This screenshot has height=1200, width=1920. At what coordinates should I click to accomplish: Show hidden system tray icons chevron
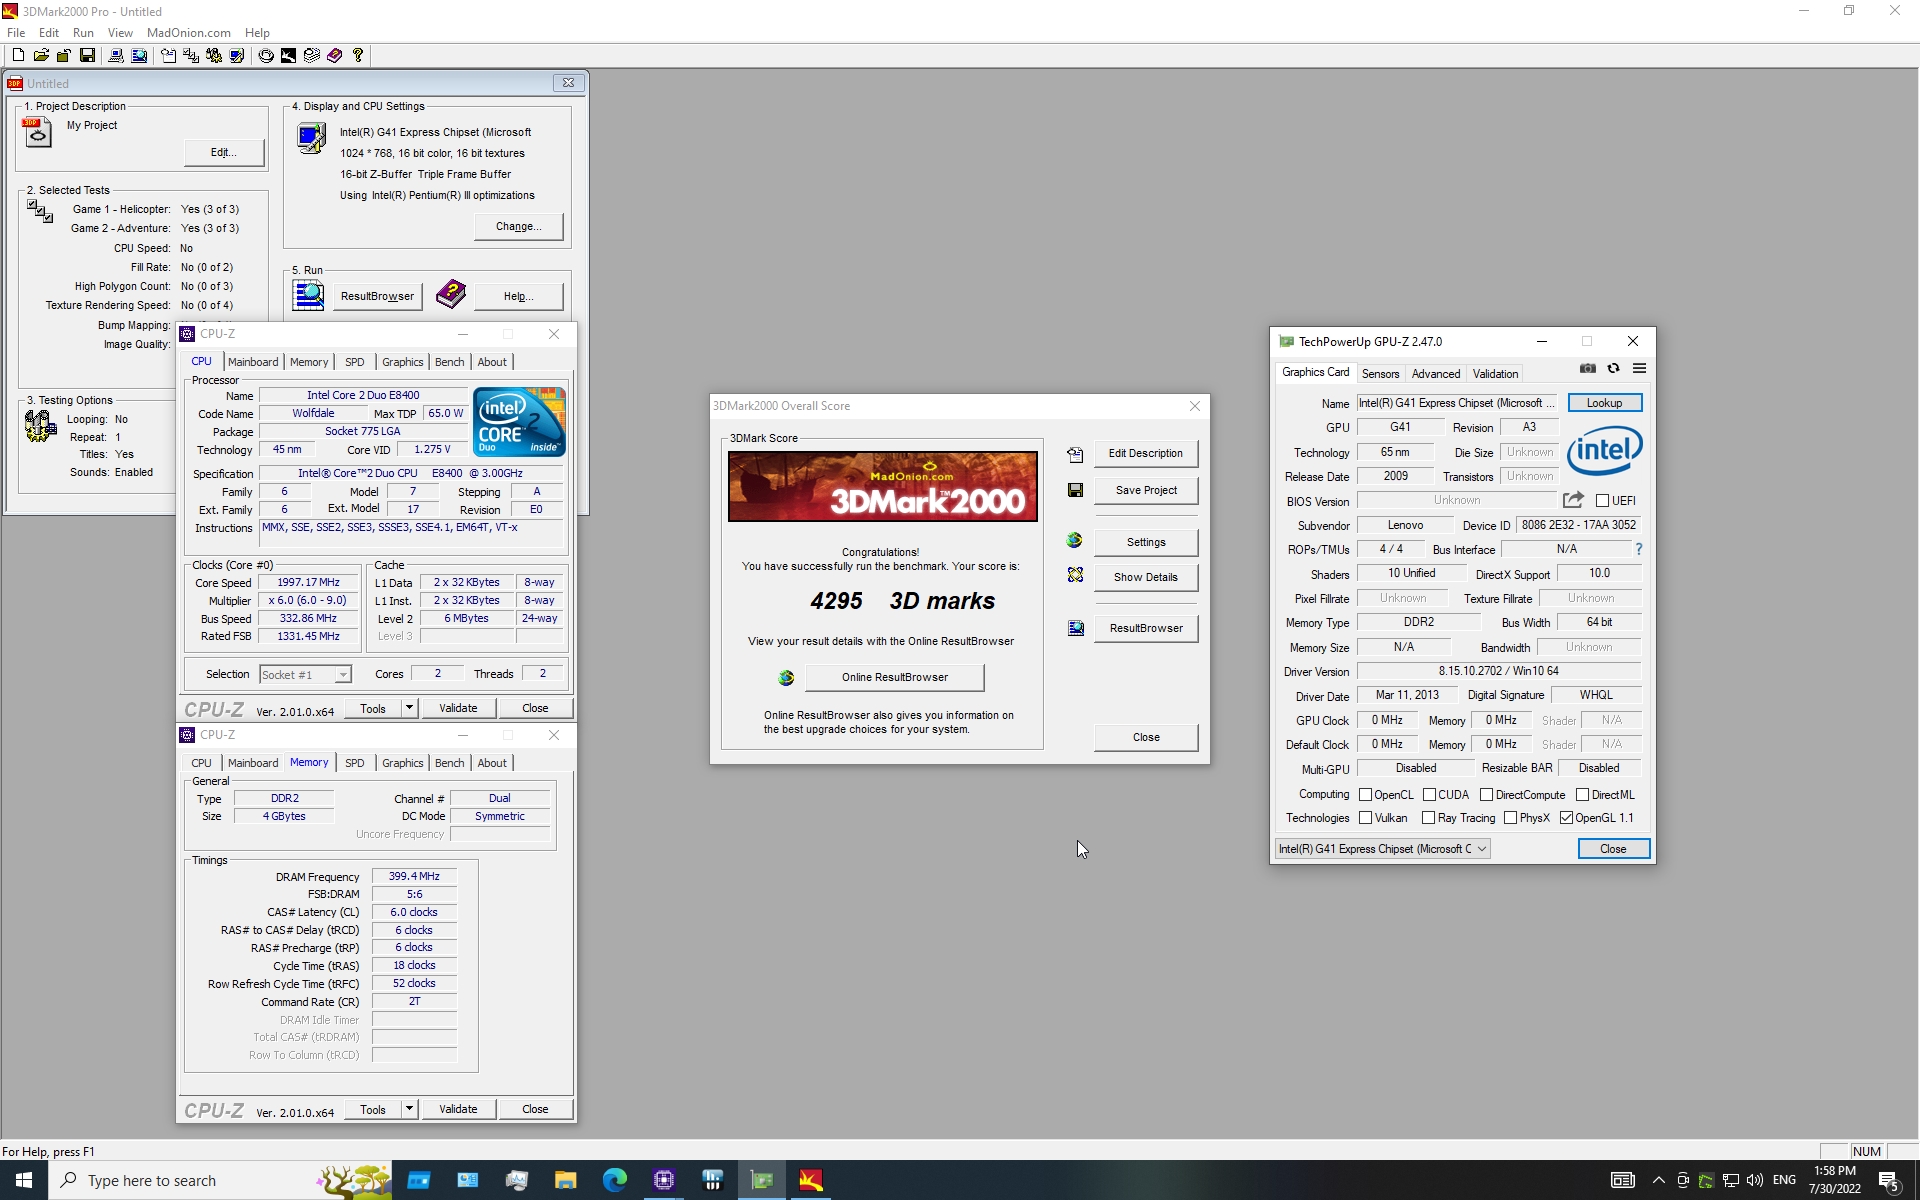[1658, 1180]
